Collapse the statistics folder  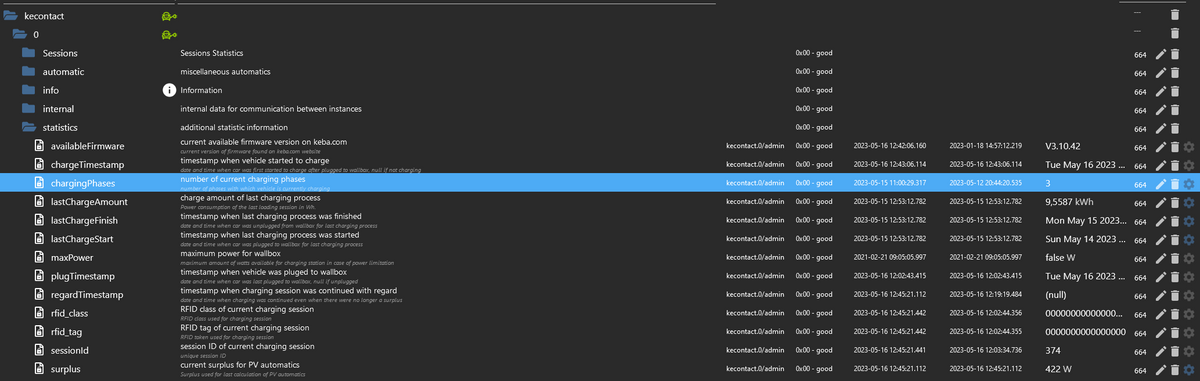[x=29, y=128]
